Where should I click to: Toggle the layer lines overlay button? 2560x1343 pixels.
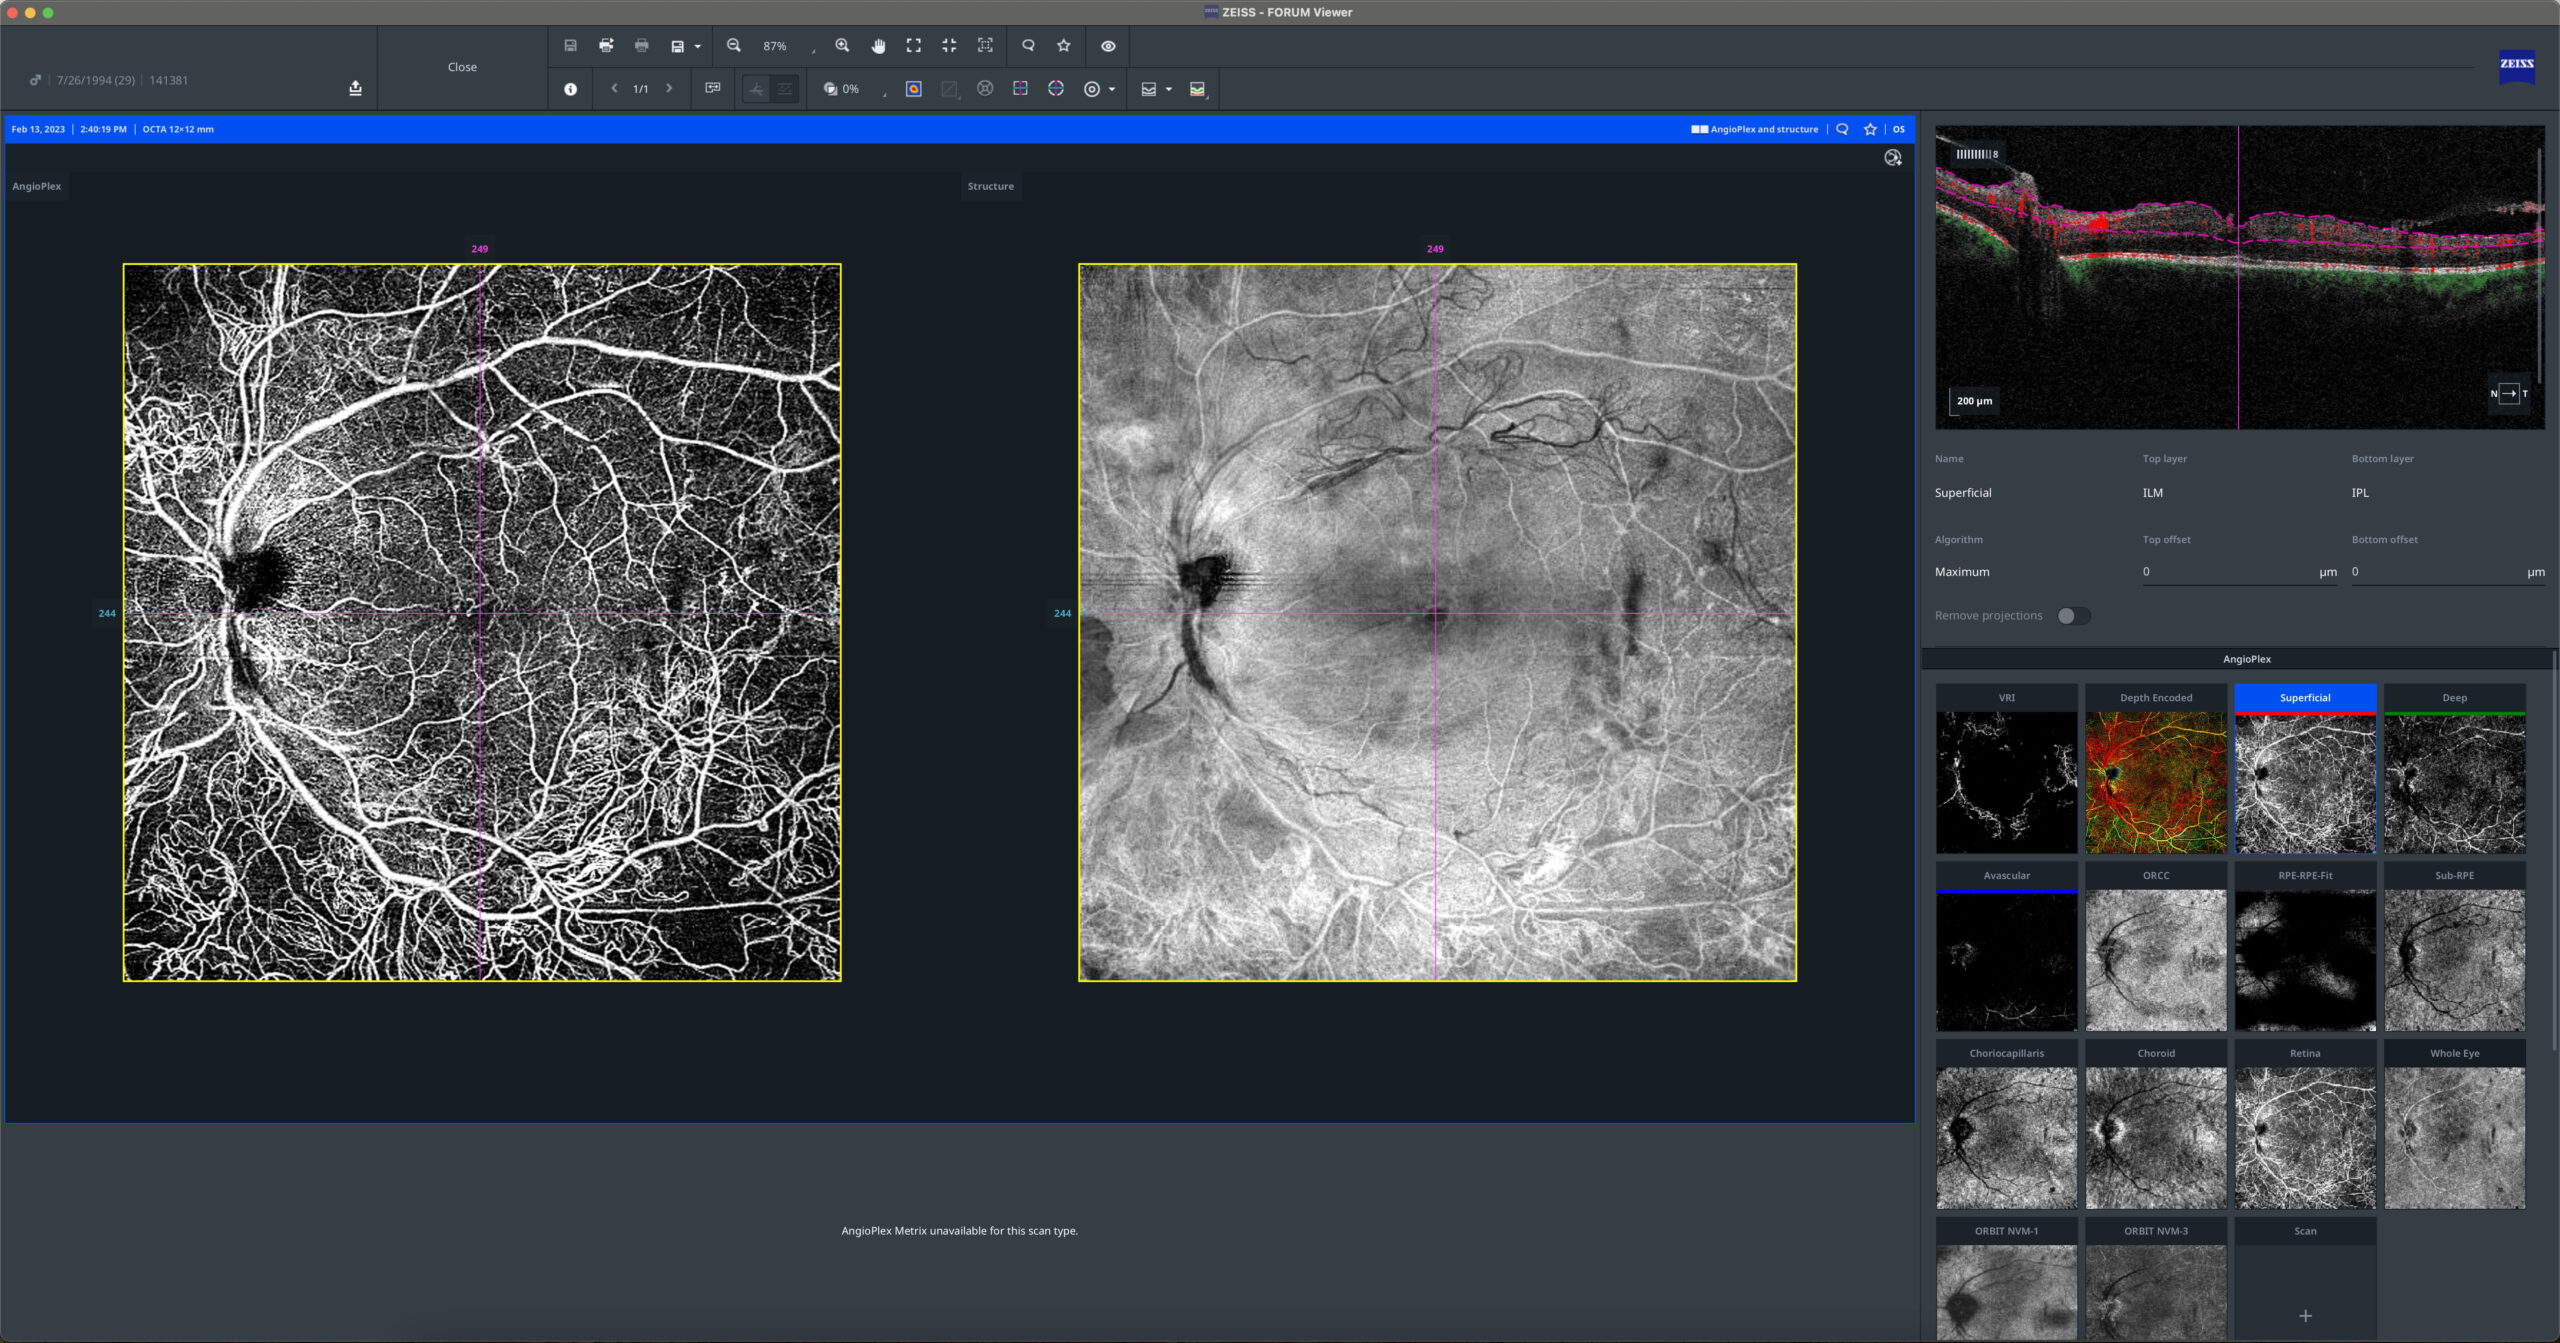785,89
